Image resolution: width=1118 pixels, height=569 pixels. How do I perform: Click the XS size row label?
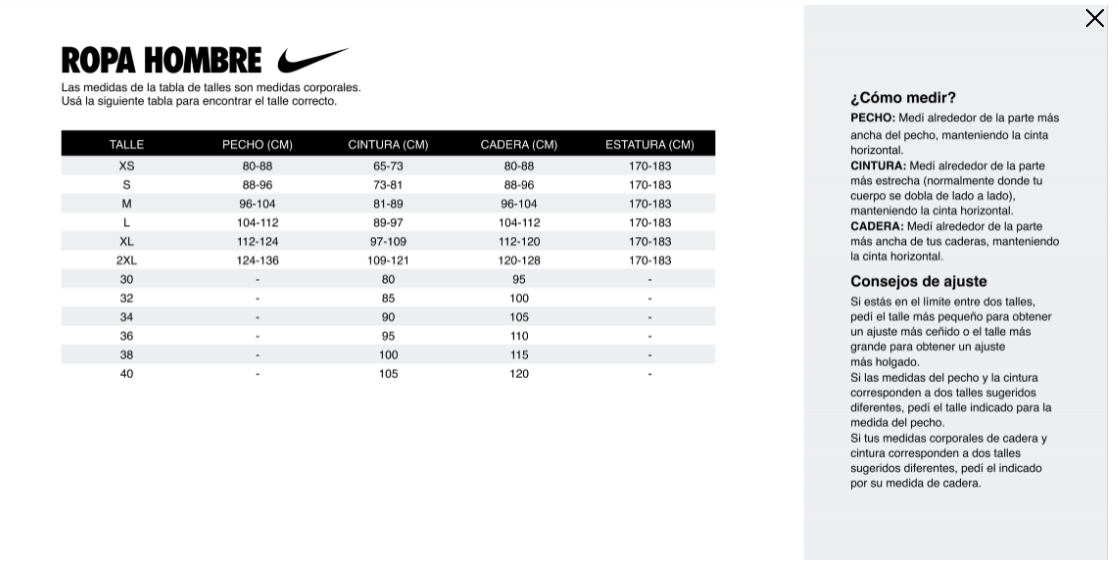point(126,166)
